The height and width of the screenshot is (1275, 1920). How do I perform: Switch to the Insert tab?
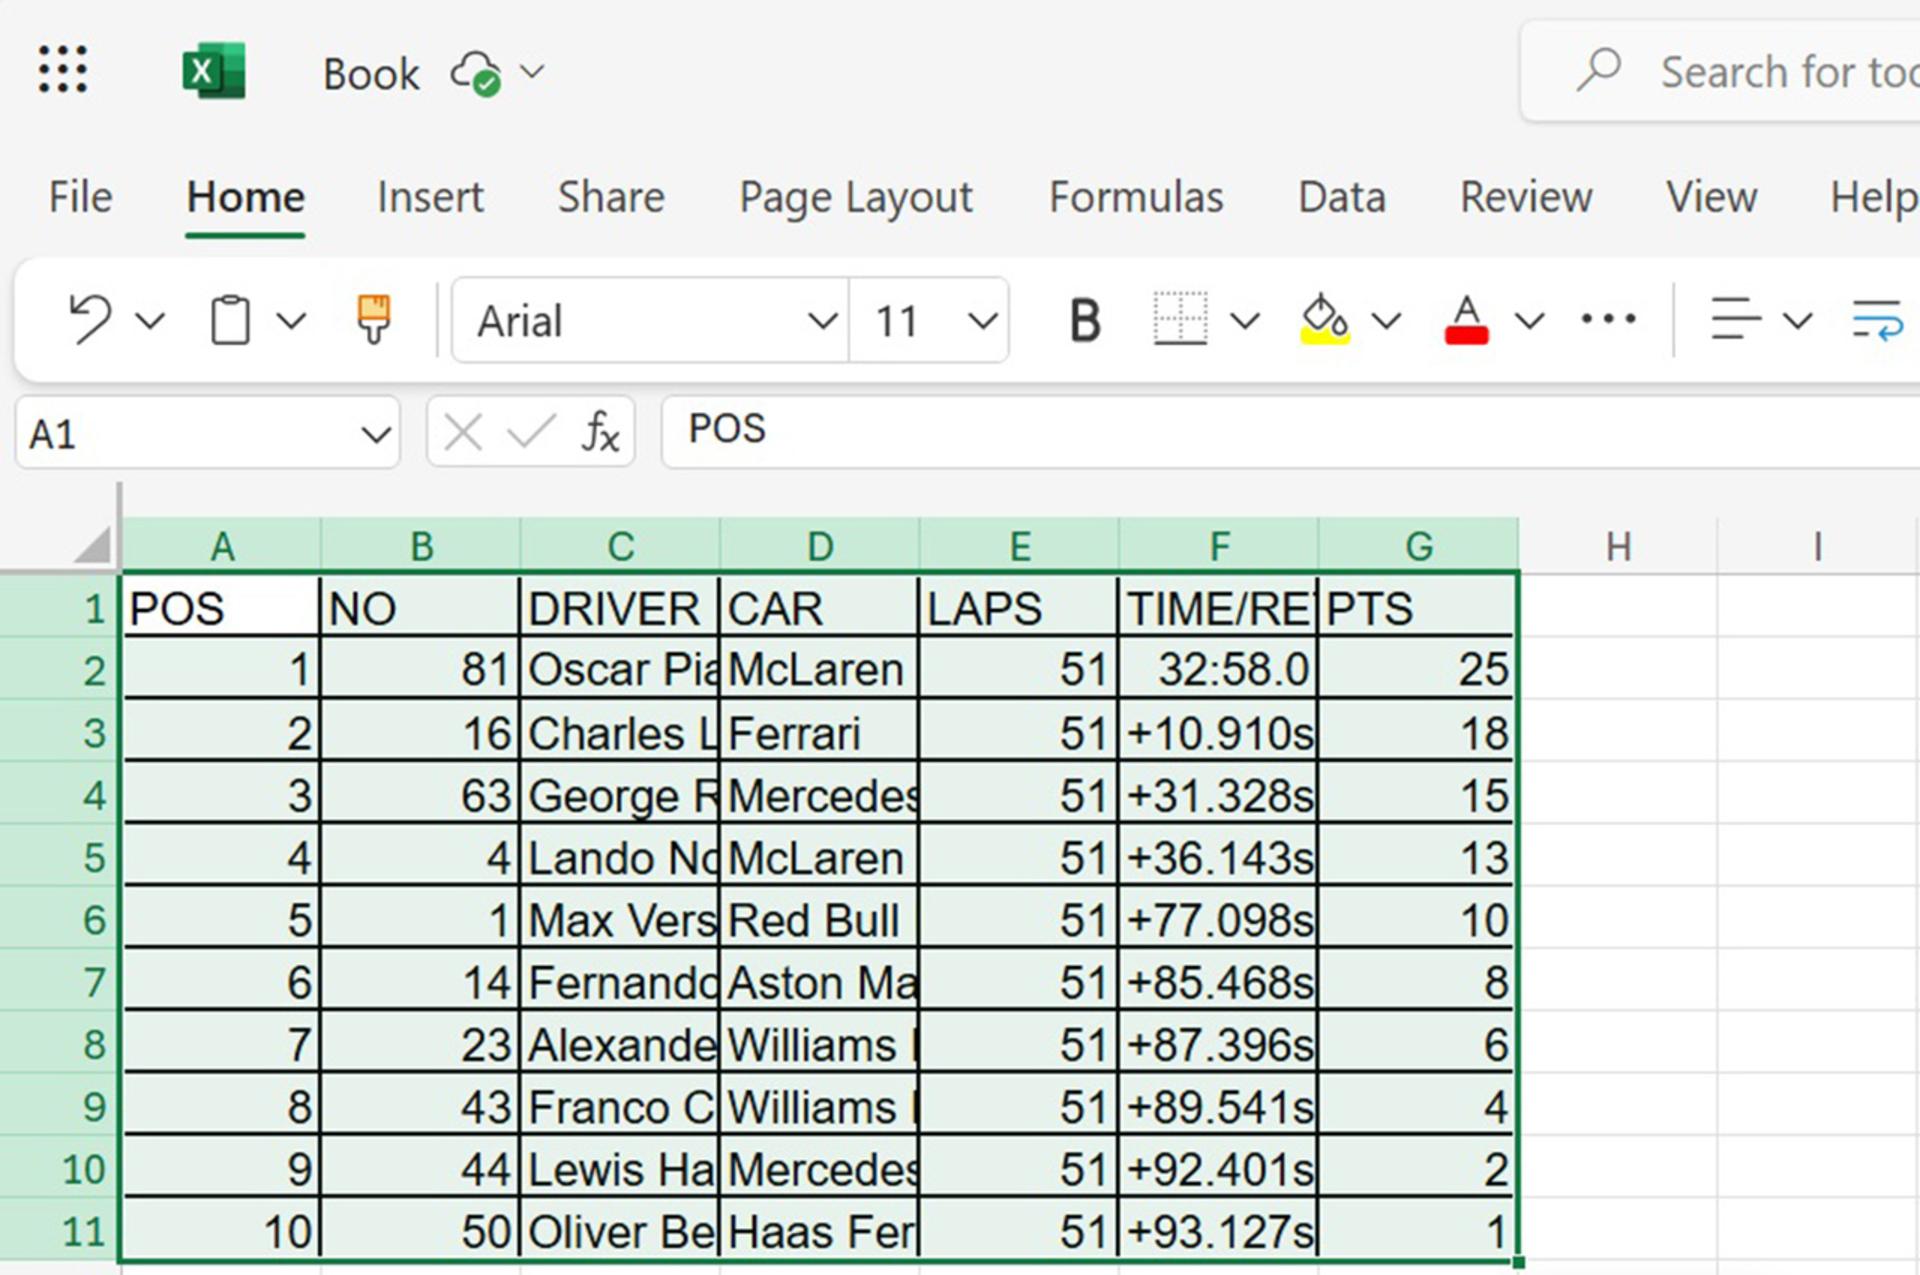tap(430, 197)
